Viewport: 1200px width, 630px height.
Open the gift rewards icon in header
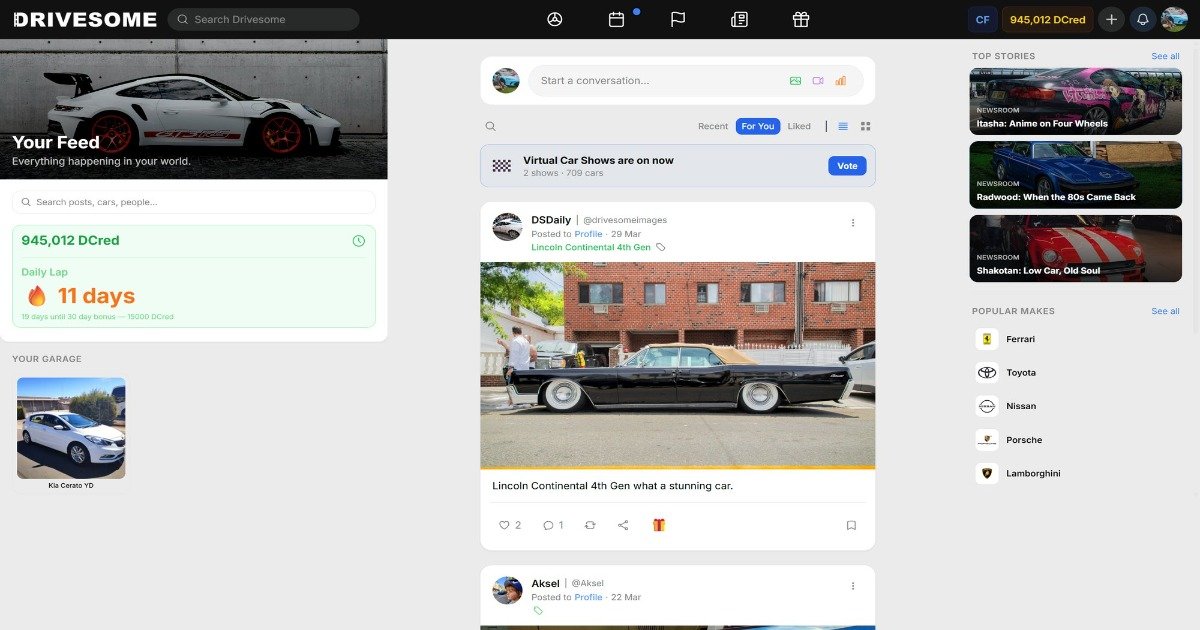(801, 19)
